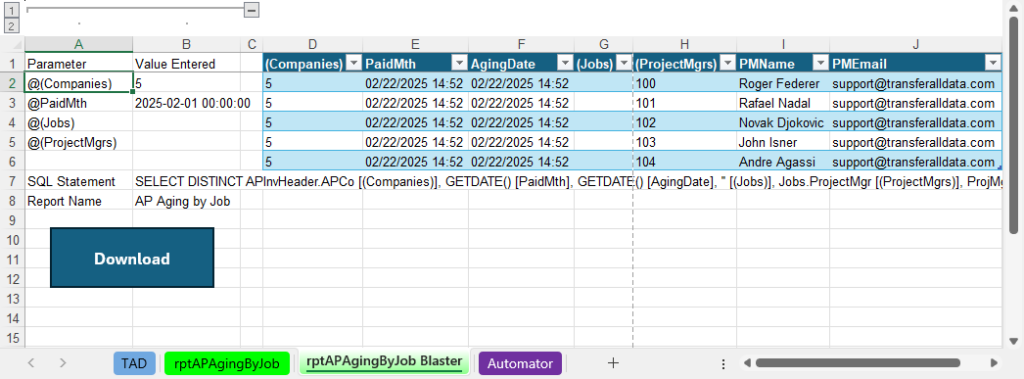Viewport: 1024px width, 379px height.
Task: Select the Value Entered cell containing 5
Action: [x=186, y=83]
